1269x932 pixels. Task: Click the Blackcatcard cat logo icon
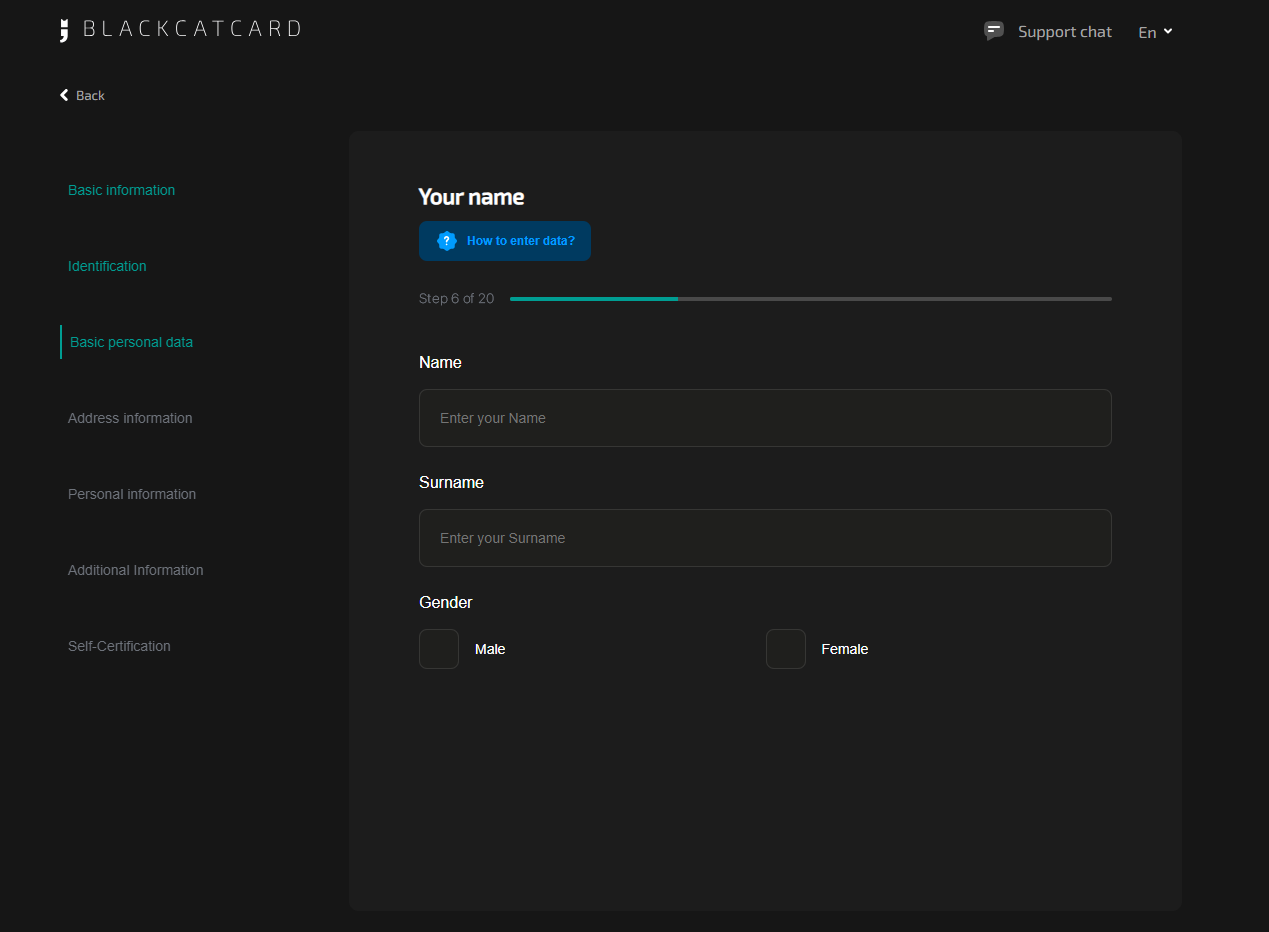coord(65,30)
